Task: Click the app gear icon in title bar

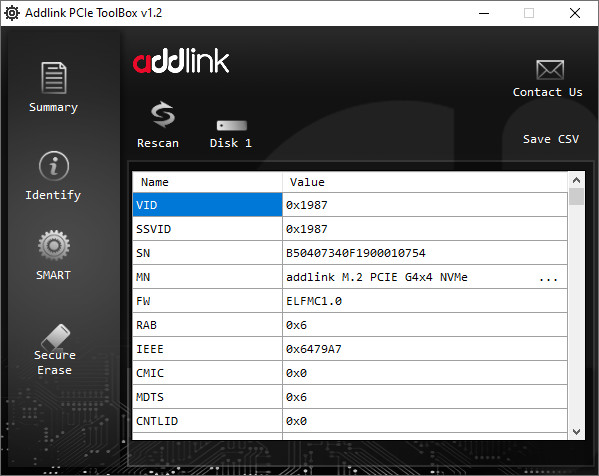Action: (x=12, y=13)
